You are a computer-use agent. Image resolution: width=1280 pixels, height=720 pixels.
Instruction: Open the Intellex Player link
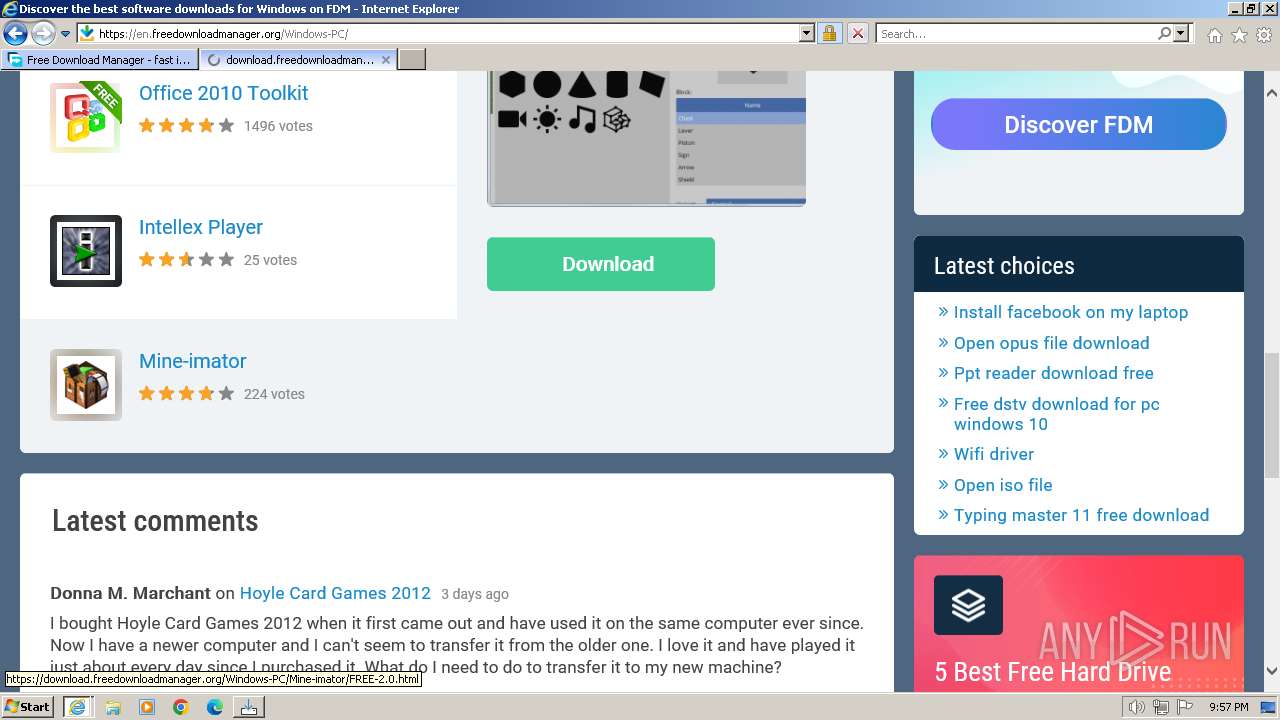click(200, 227)
